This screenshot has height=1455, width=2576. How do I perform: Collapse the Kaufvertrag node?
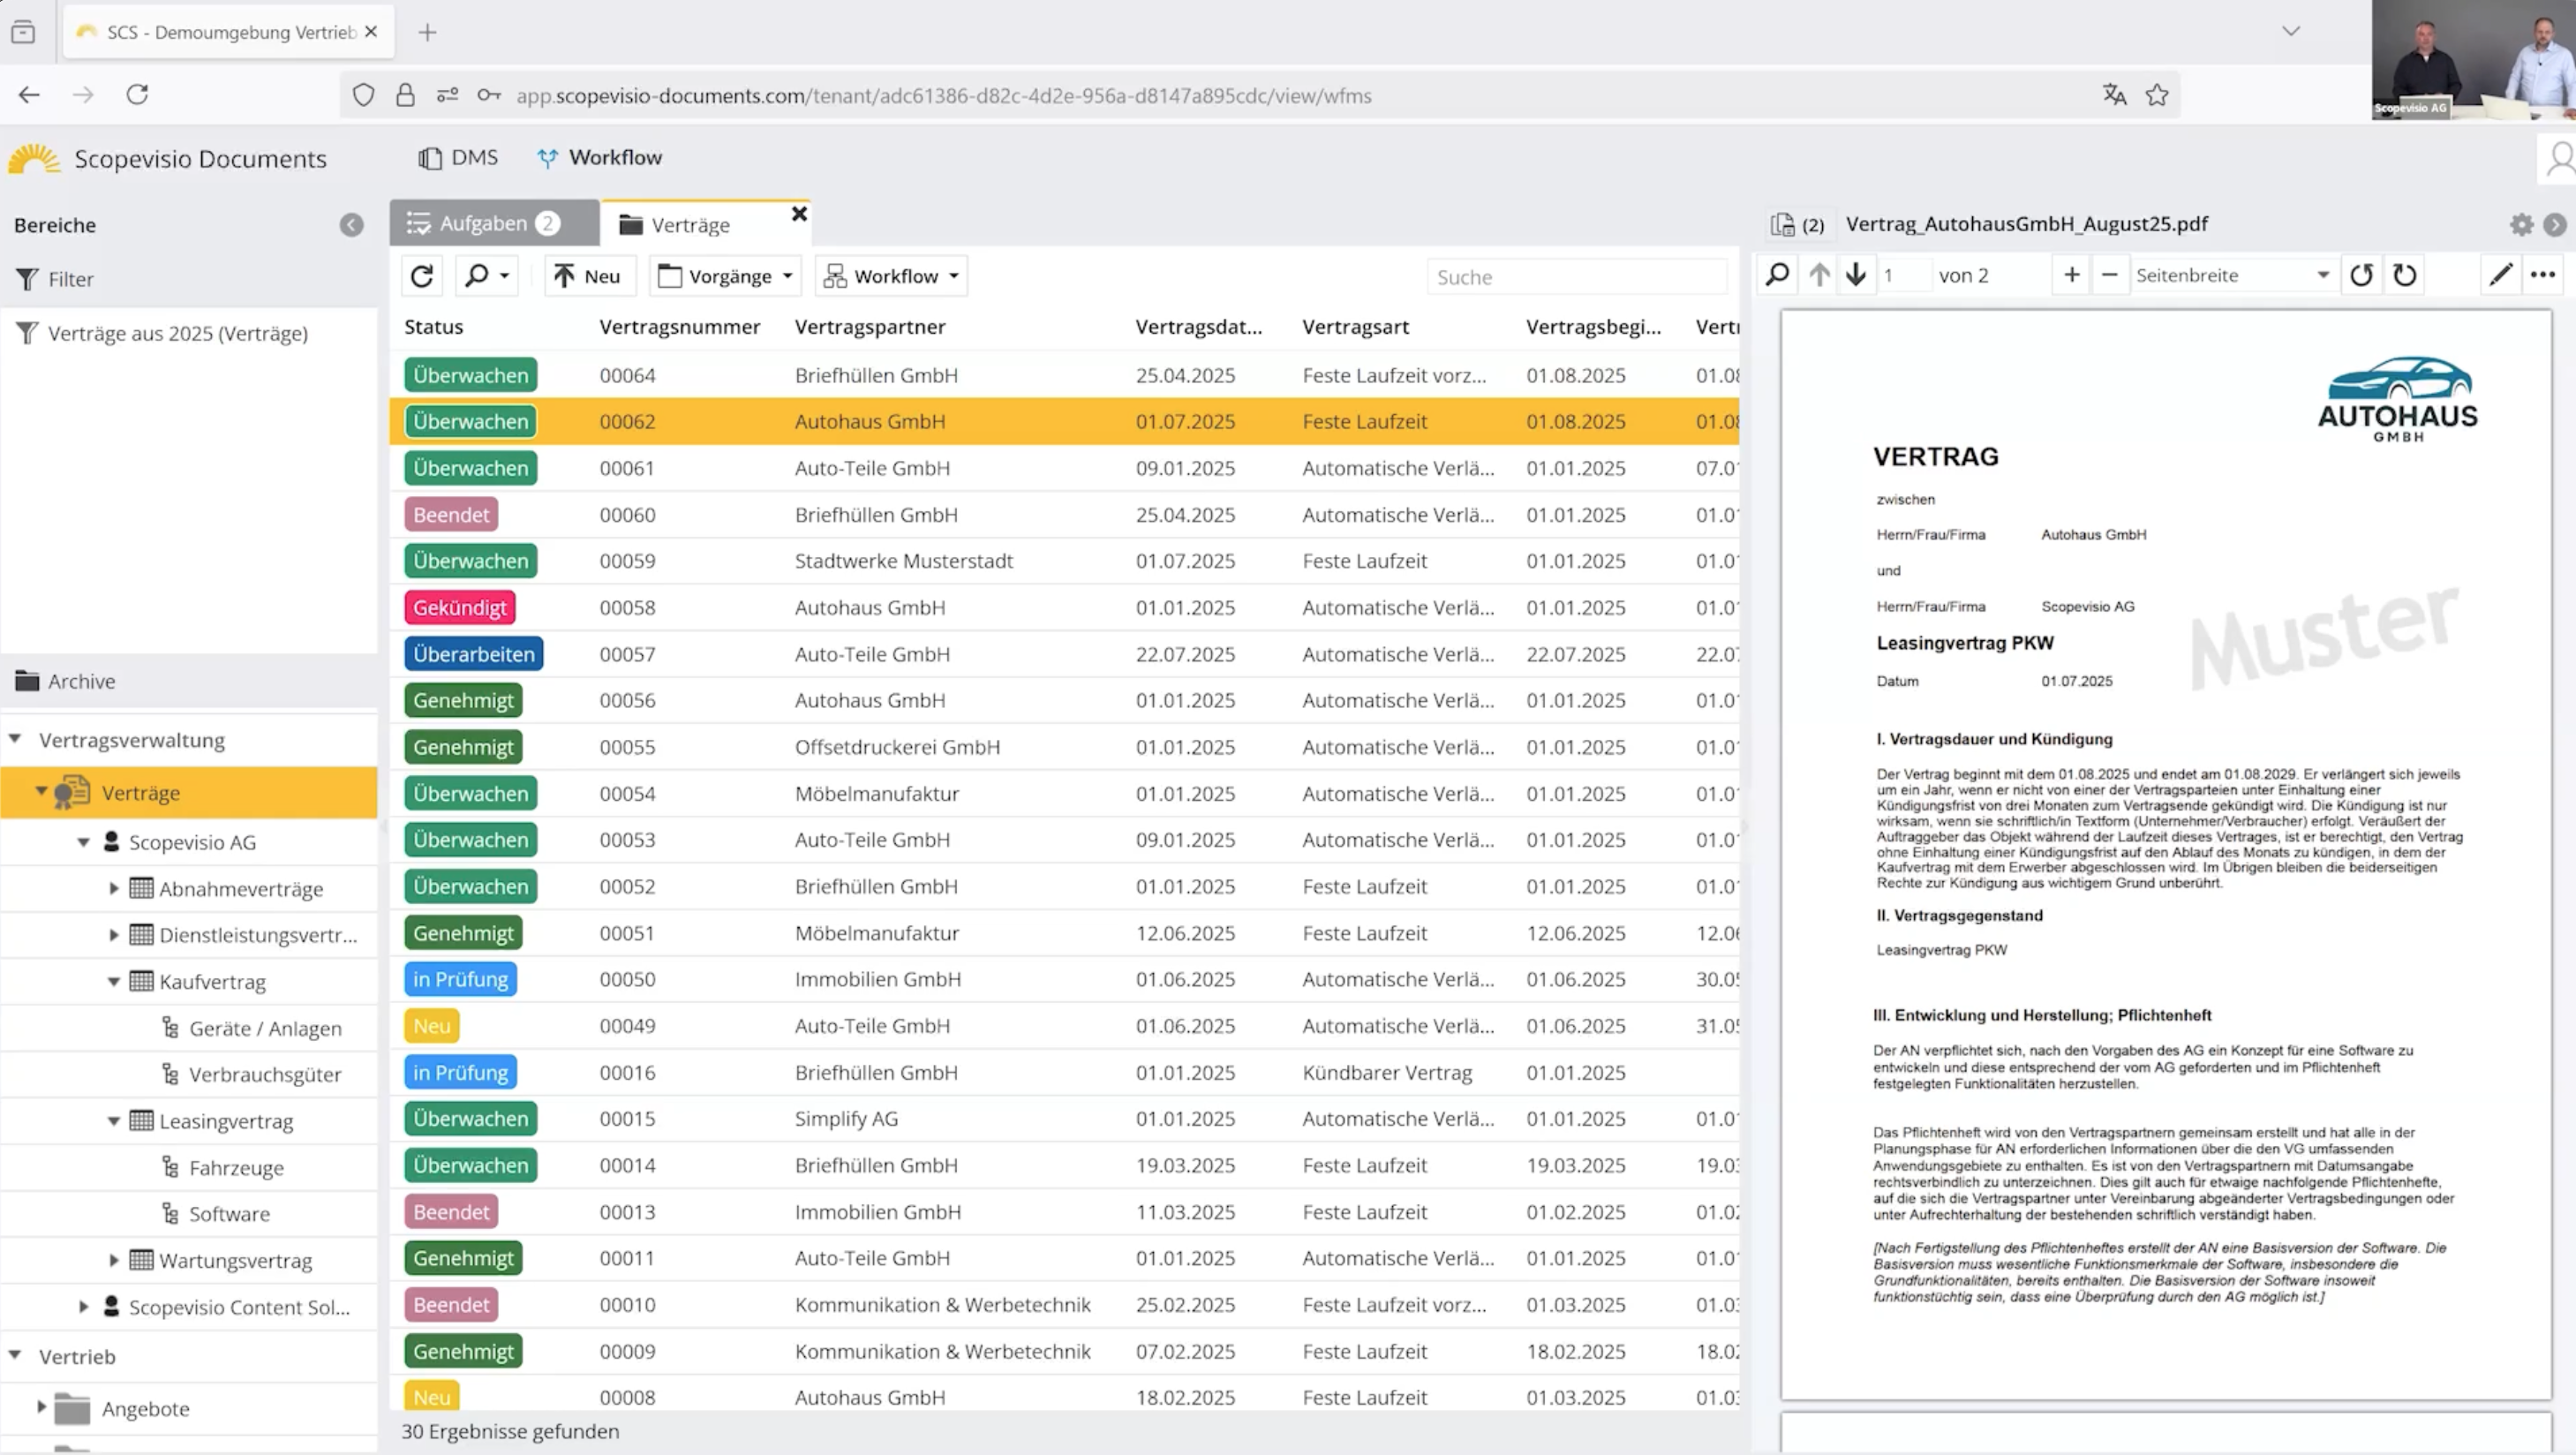pos(114,981)
